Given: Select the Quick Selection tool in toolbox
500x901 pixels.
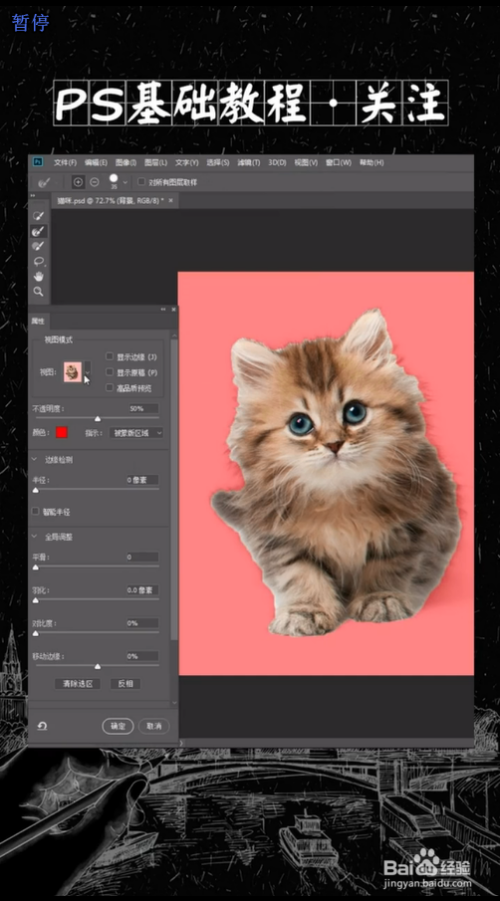Looking at the screenshot, I should coord(39,216).
